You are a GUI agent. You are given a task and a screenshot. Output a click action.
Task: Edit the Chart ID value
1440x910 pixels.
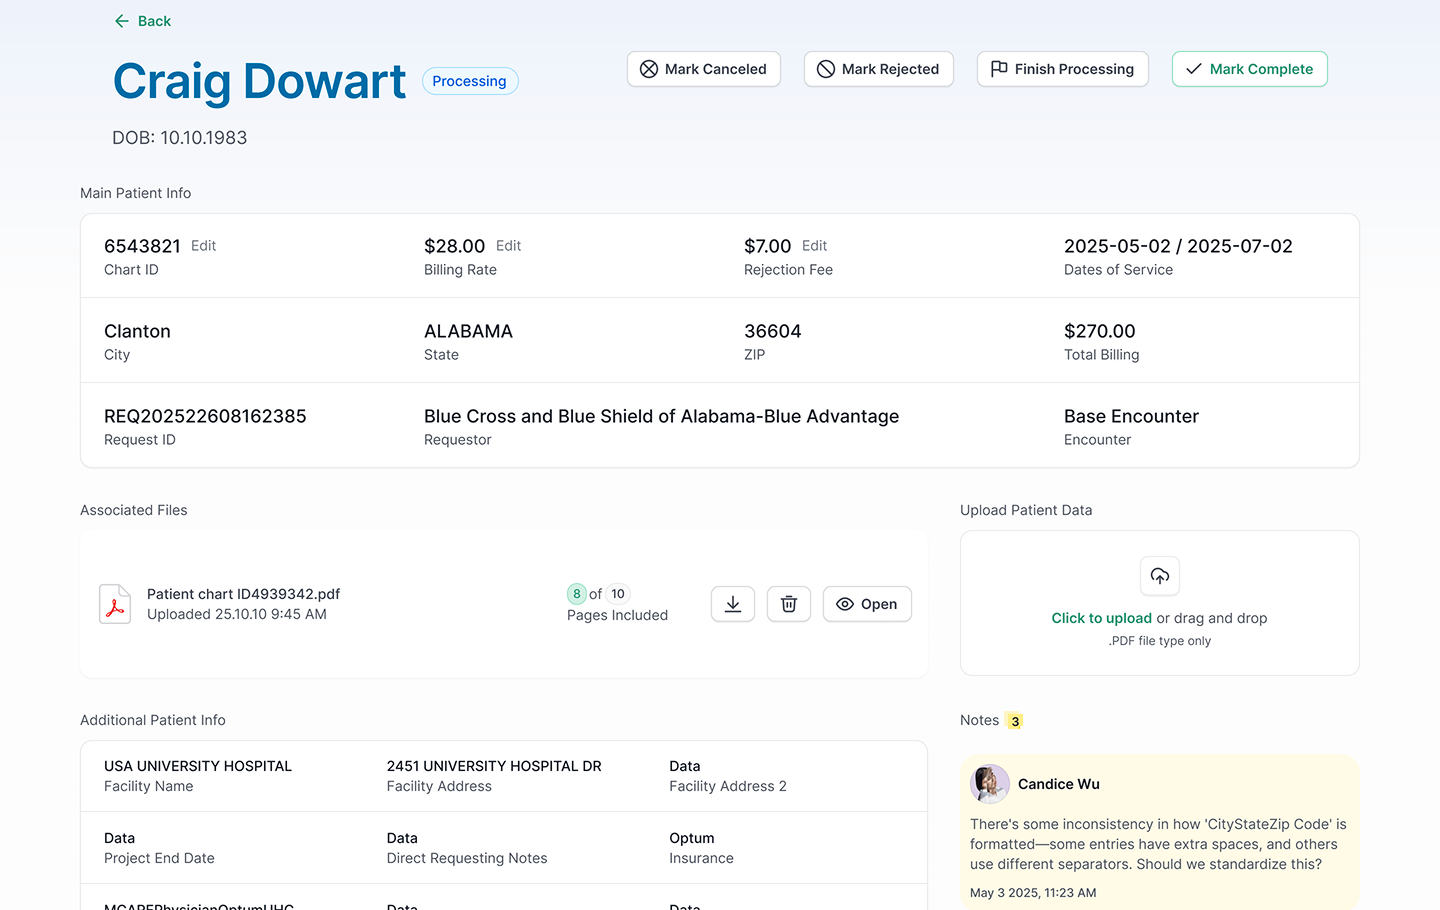(x=203, y=246)
